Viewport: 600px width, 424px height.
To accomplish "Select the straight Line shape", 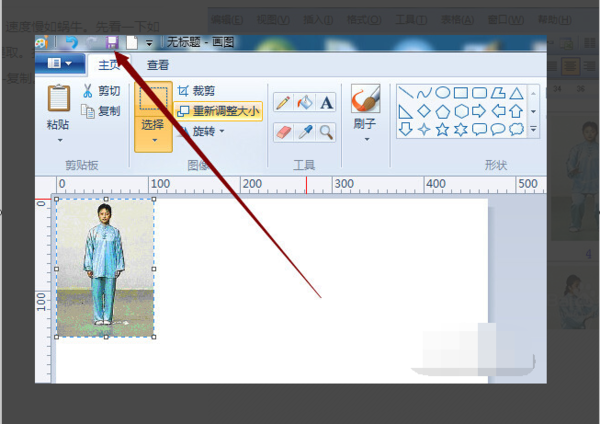I will point(405,92).
